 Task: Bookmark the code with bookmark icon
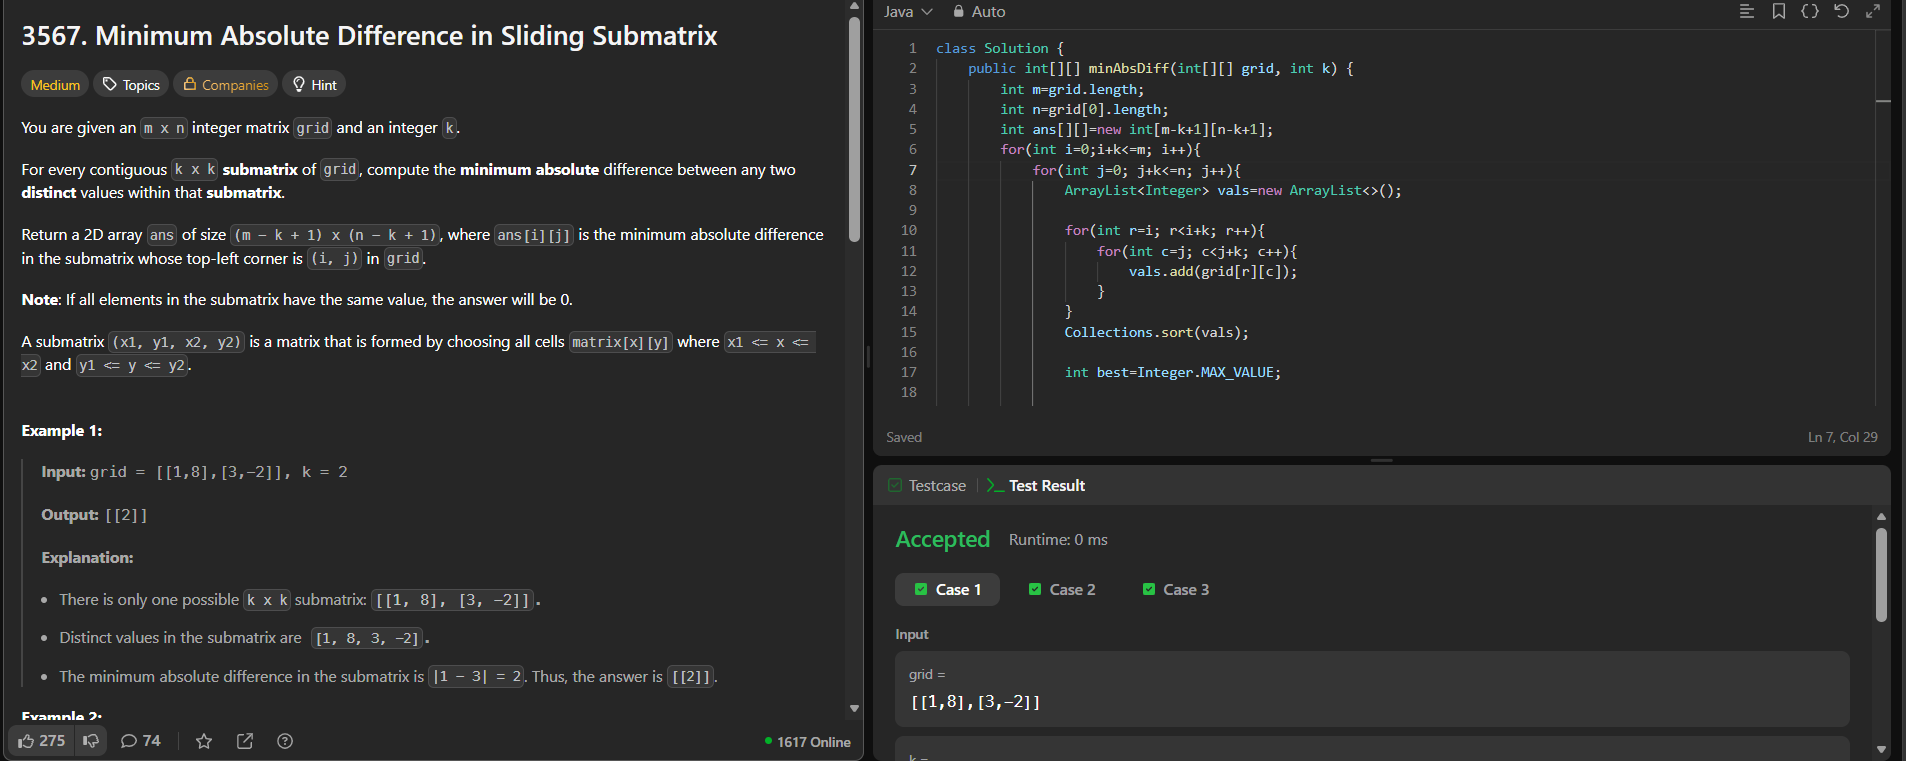coord(1778,11)
